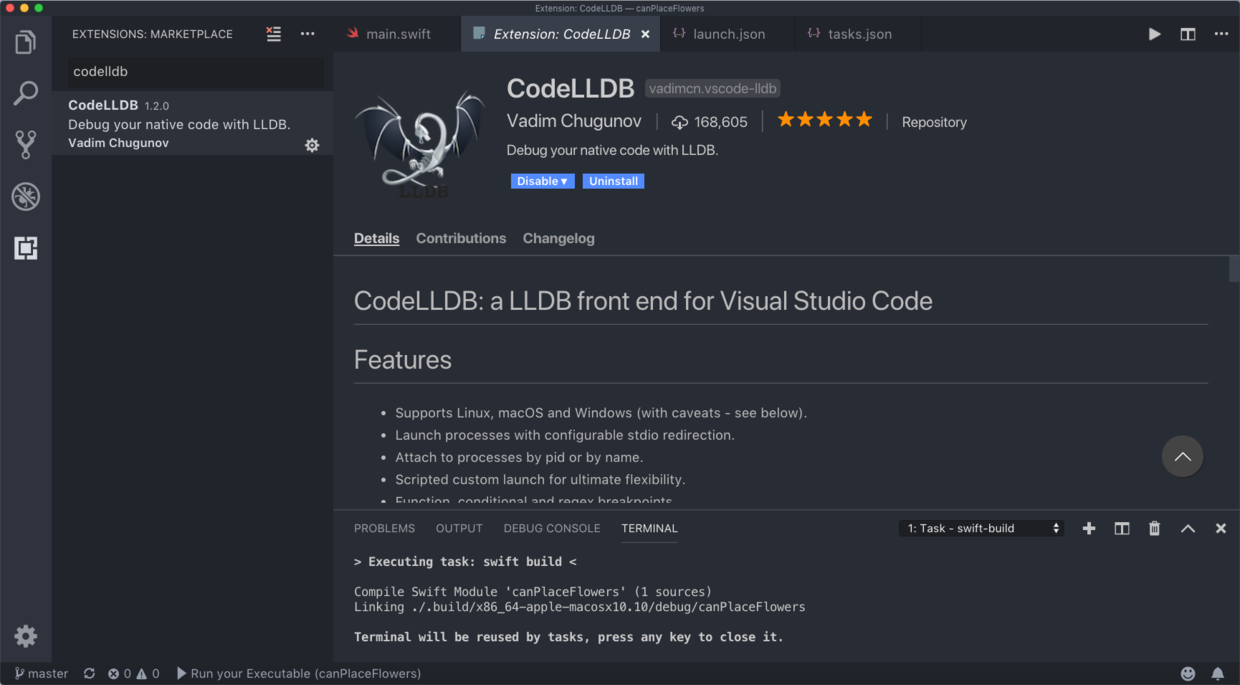Clear extensions search results icon

pos(273,34)
